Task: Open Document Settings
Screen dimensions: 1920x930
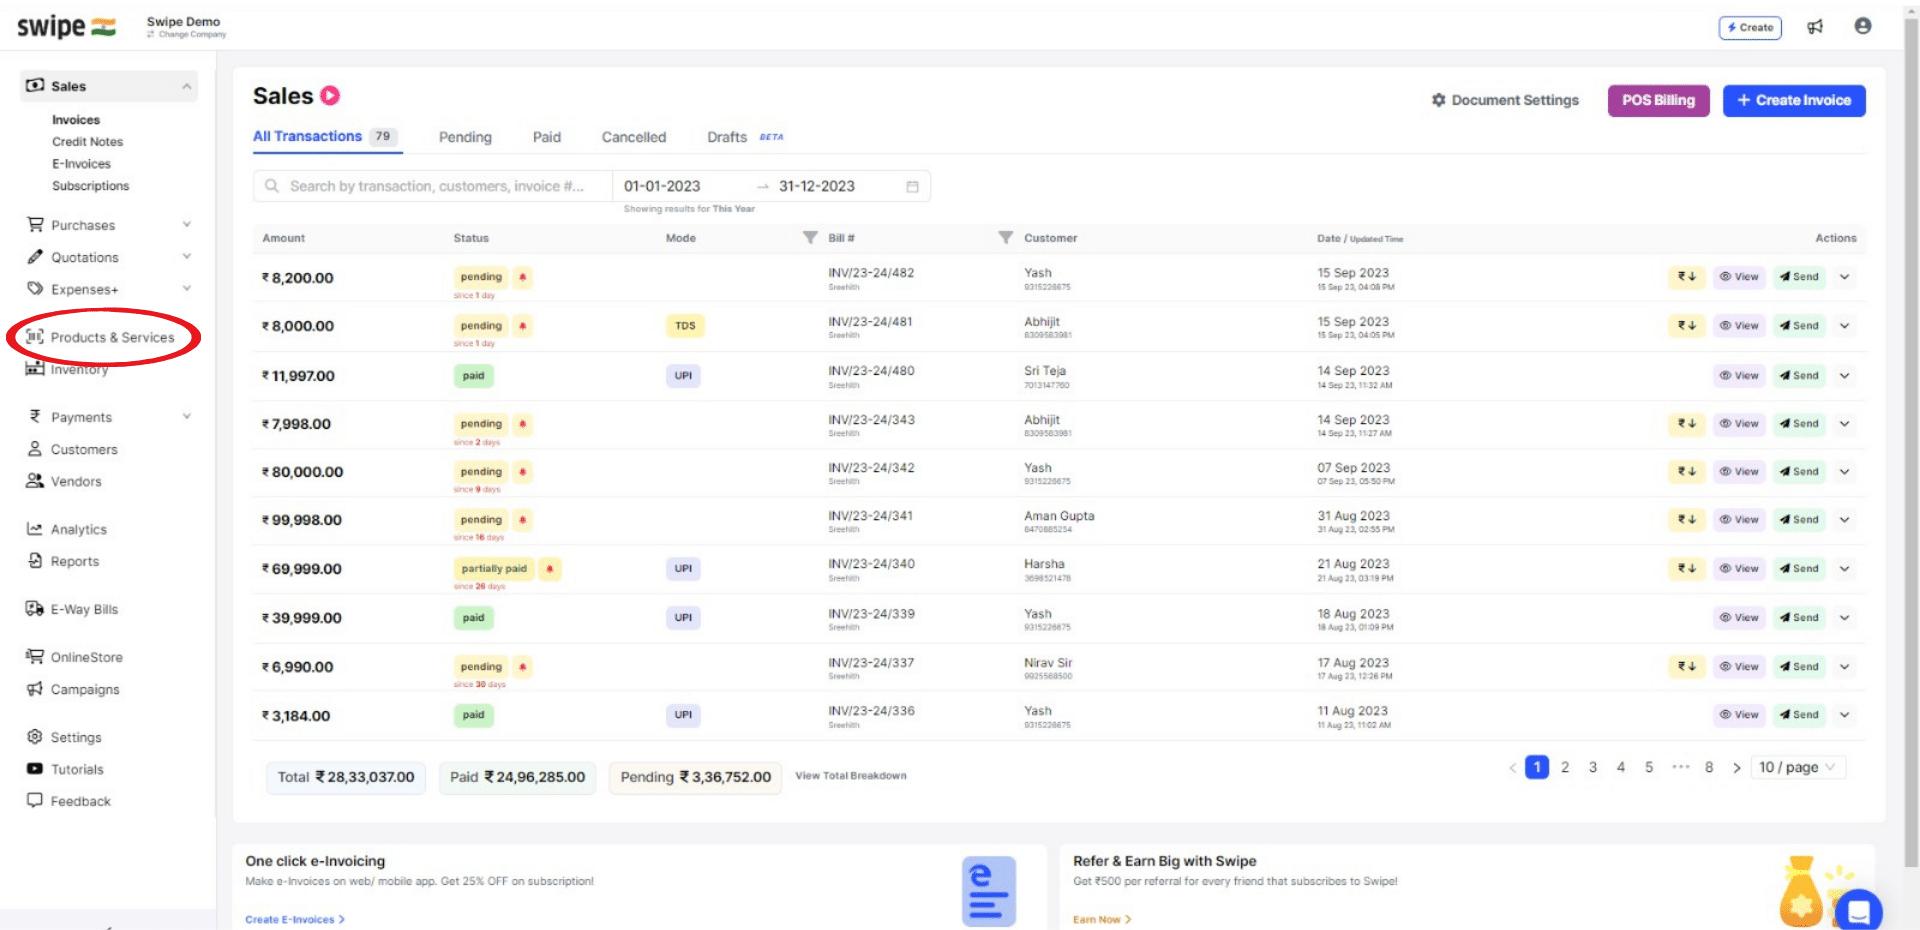Action: tap(1505, 101)
